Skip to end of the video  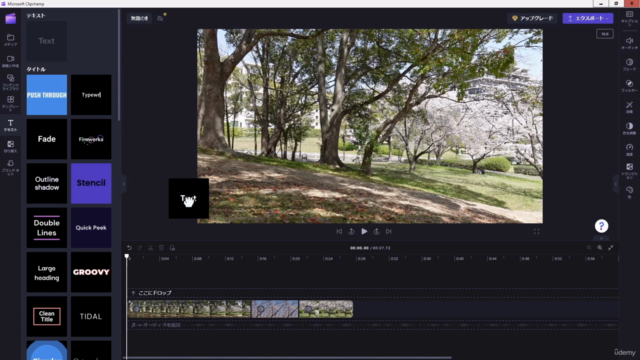pos(389,231)
